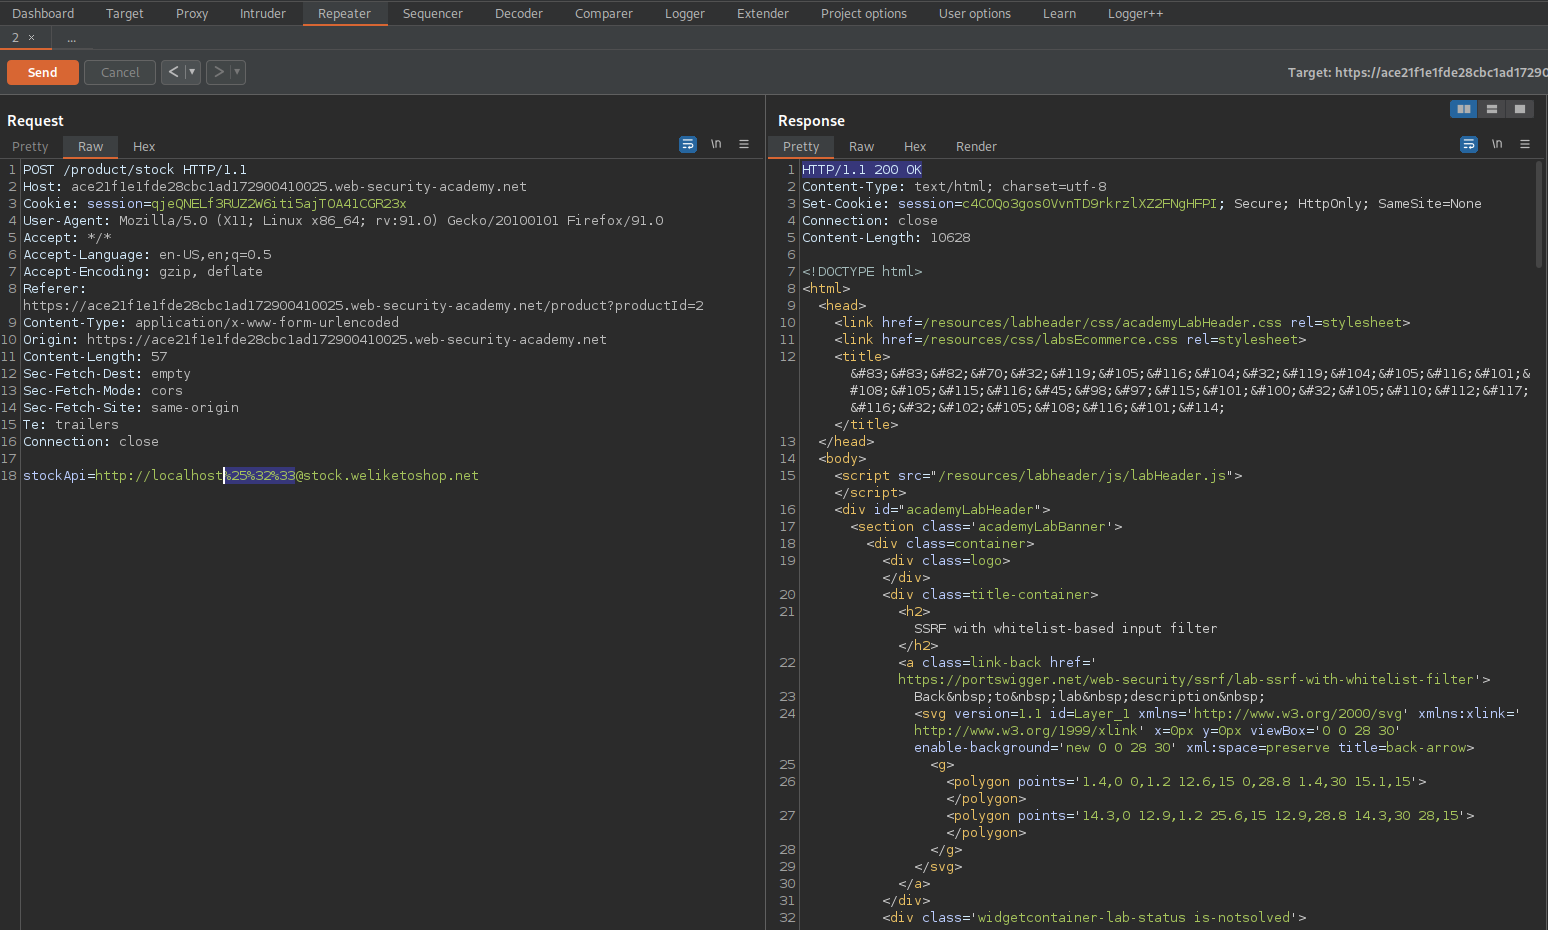Click the Cookie session value in request
Screen dimensions: 1548x930
pyautogui.click(x=279, y=203)
